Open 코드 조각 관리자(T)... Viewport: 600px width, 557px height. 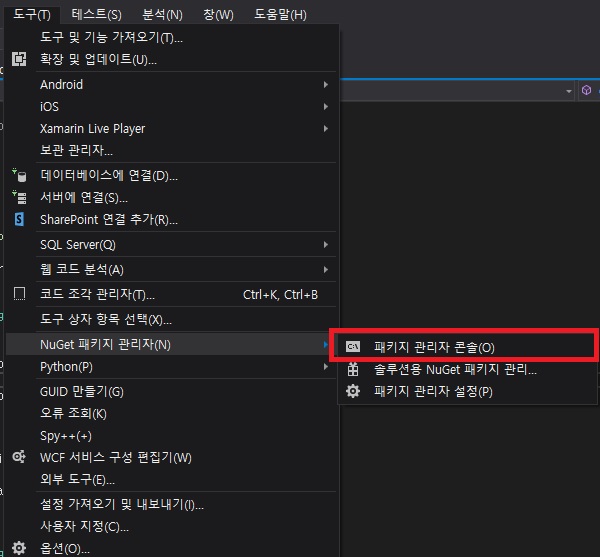tap(97, 294)
